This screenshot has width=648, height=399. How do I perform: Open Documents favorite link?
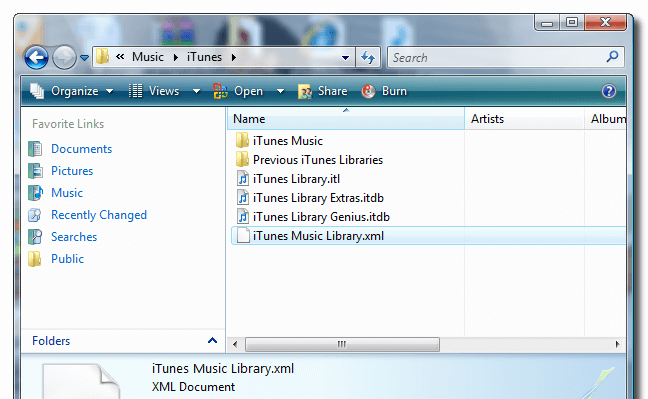pyautogui.click(x=81, y=149)
